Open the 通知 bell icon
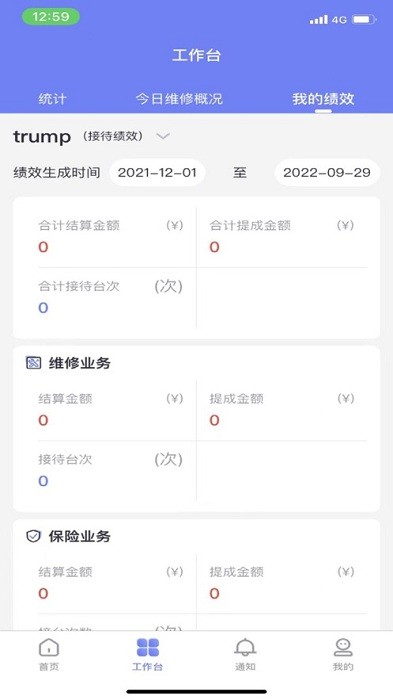The width and height of the screenshot is (393, 700). pyautogui.click(x=245, y=648)
